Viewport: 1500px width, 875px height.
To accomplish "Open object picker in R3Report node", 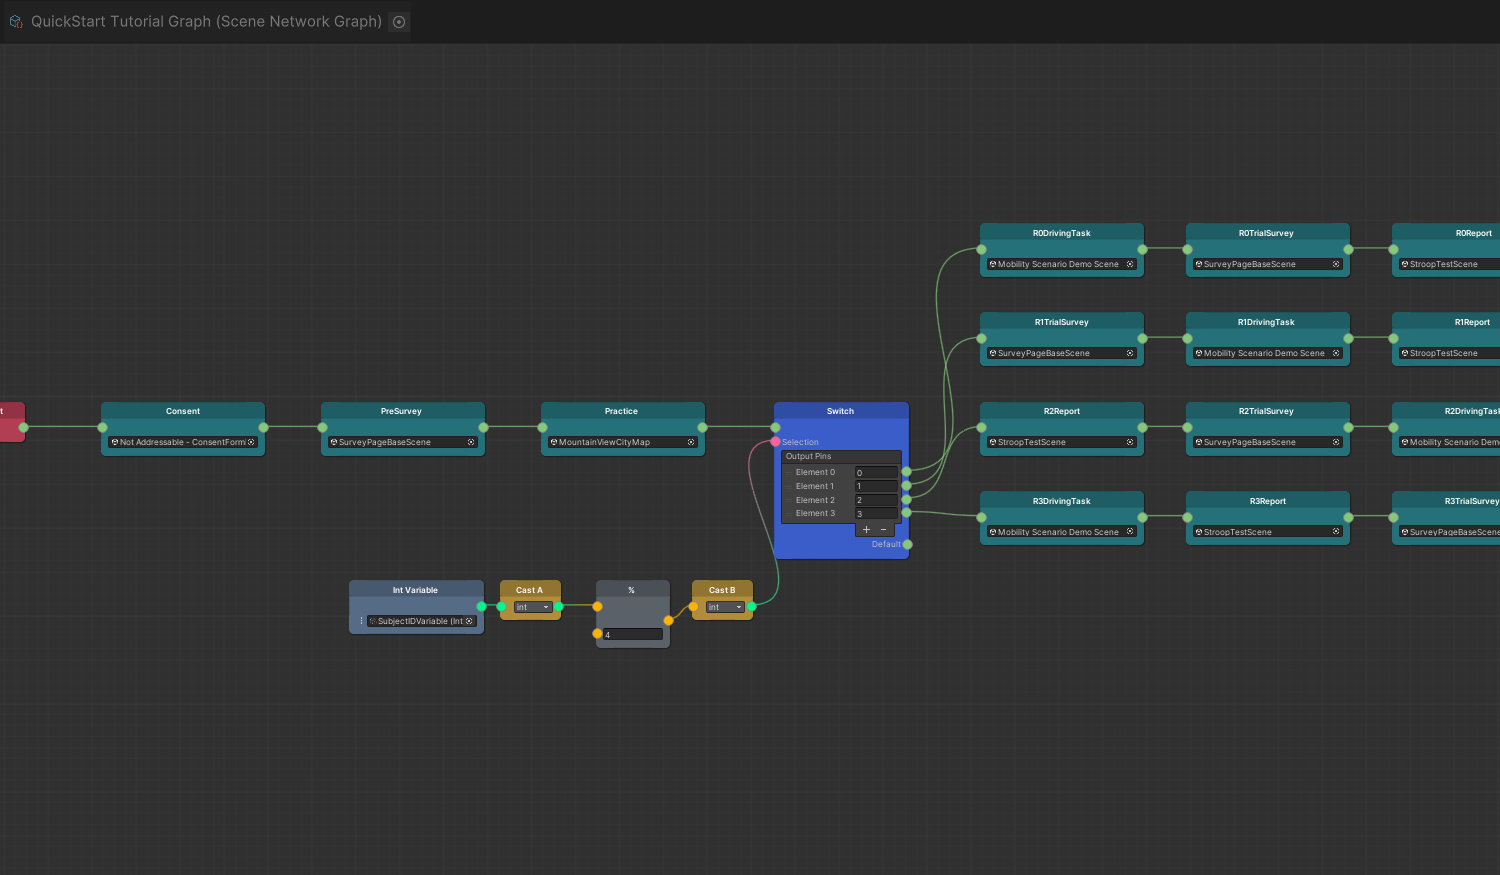I will (1336, 532).
